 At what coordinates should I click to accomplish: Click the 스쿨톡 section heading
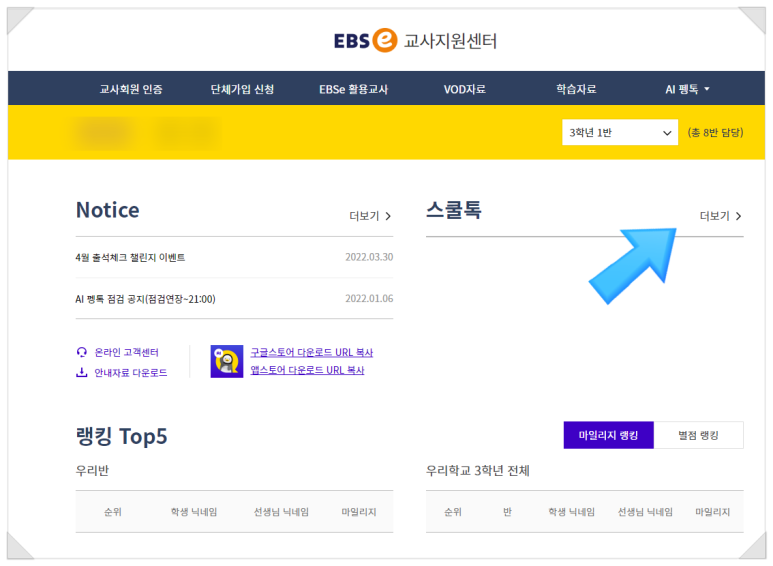pos(454,210)
